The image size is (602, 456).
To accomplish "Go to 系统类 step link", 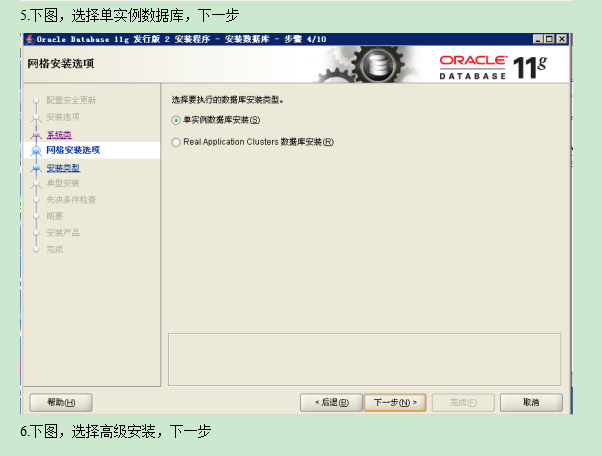I will click(x=59, y=135).
